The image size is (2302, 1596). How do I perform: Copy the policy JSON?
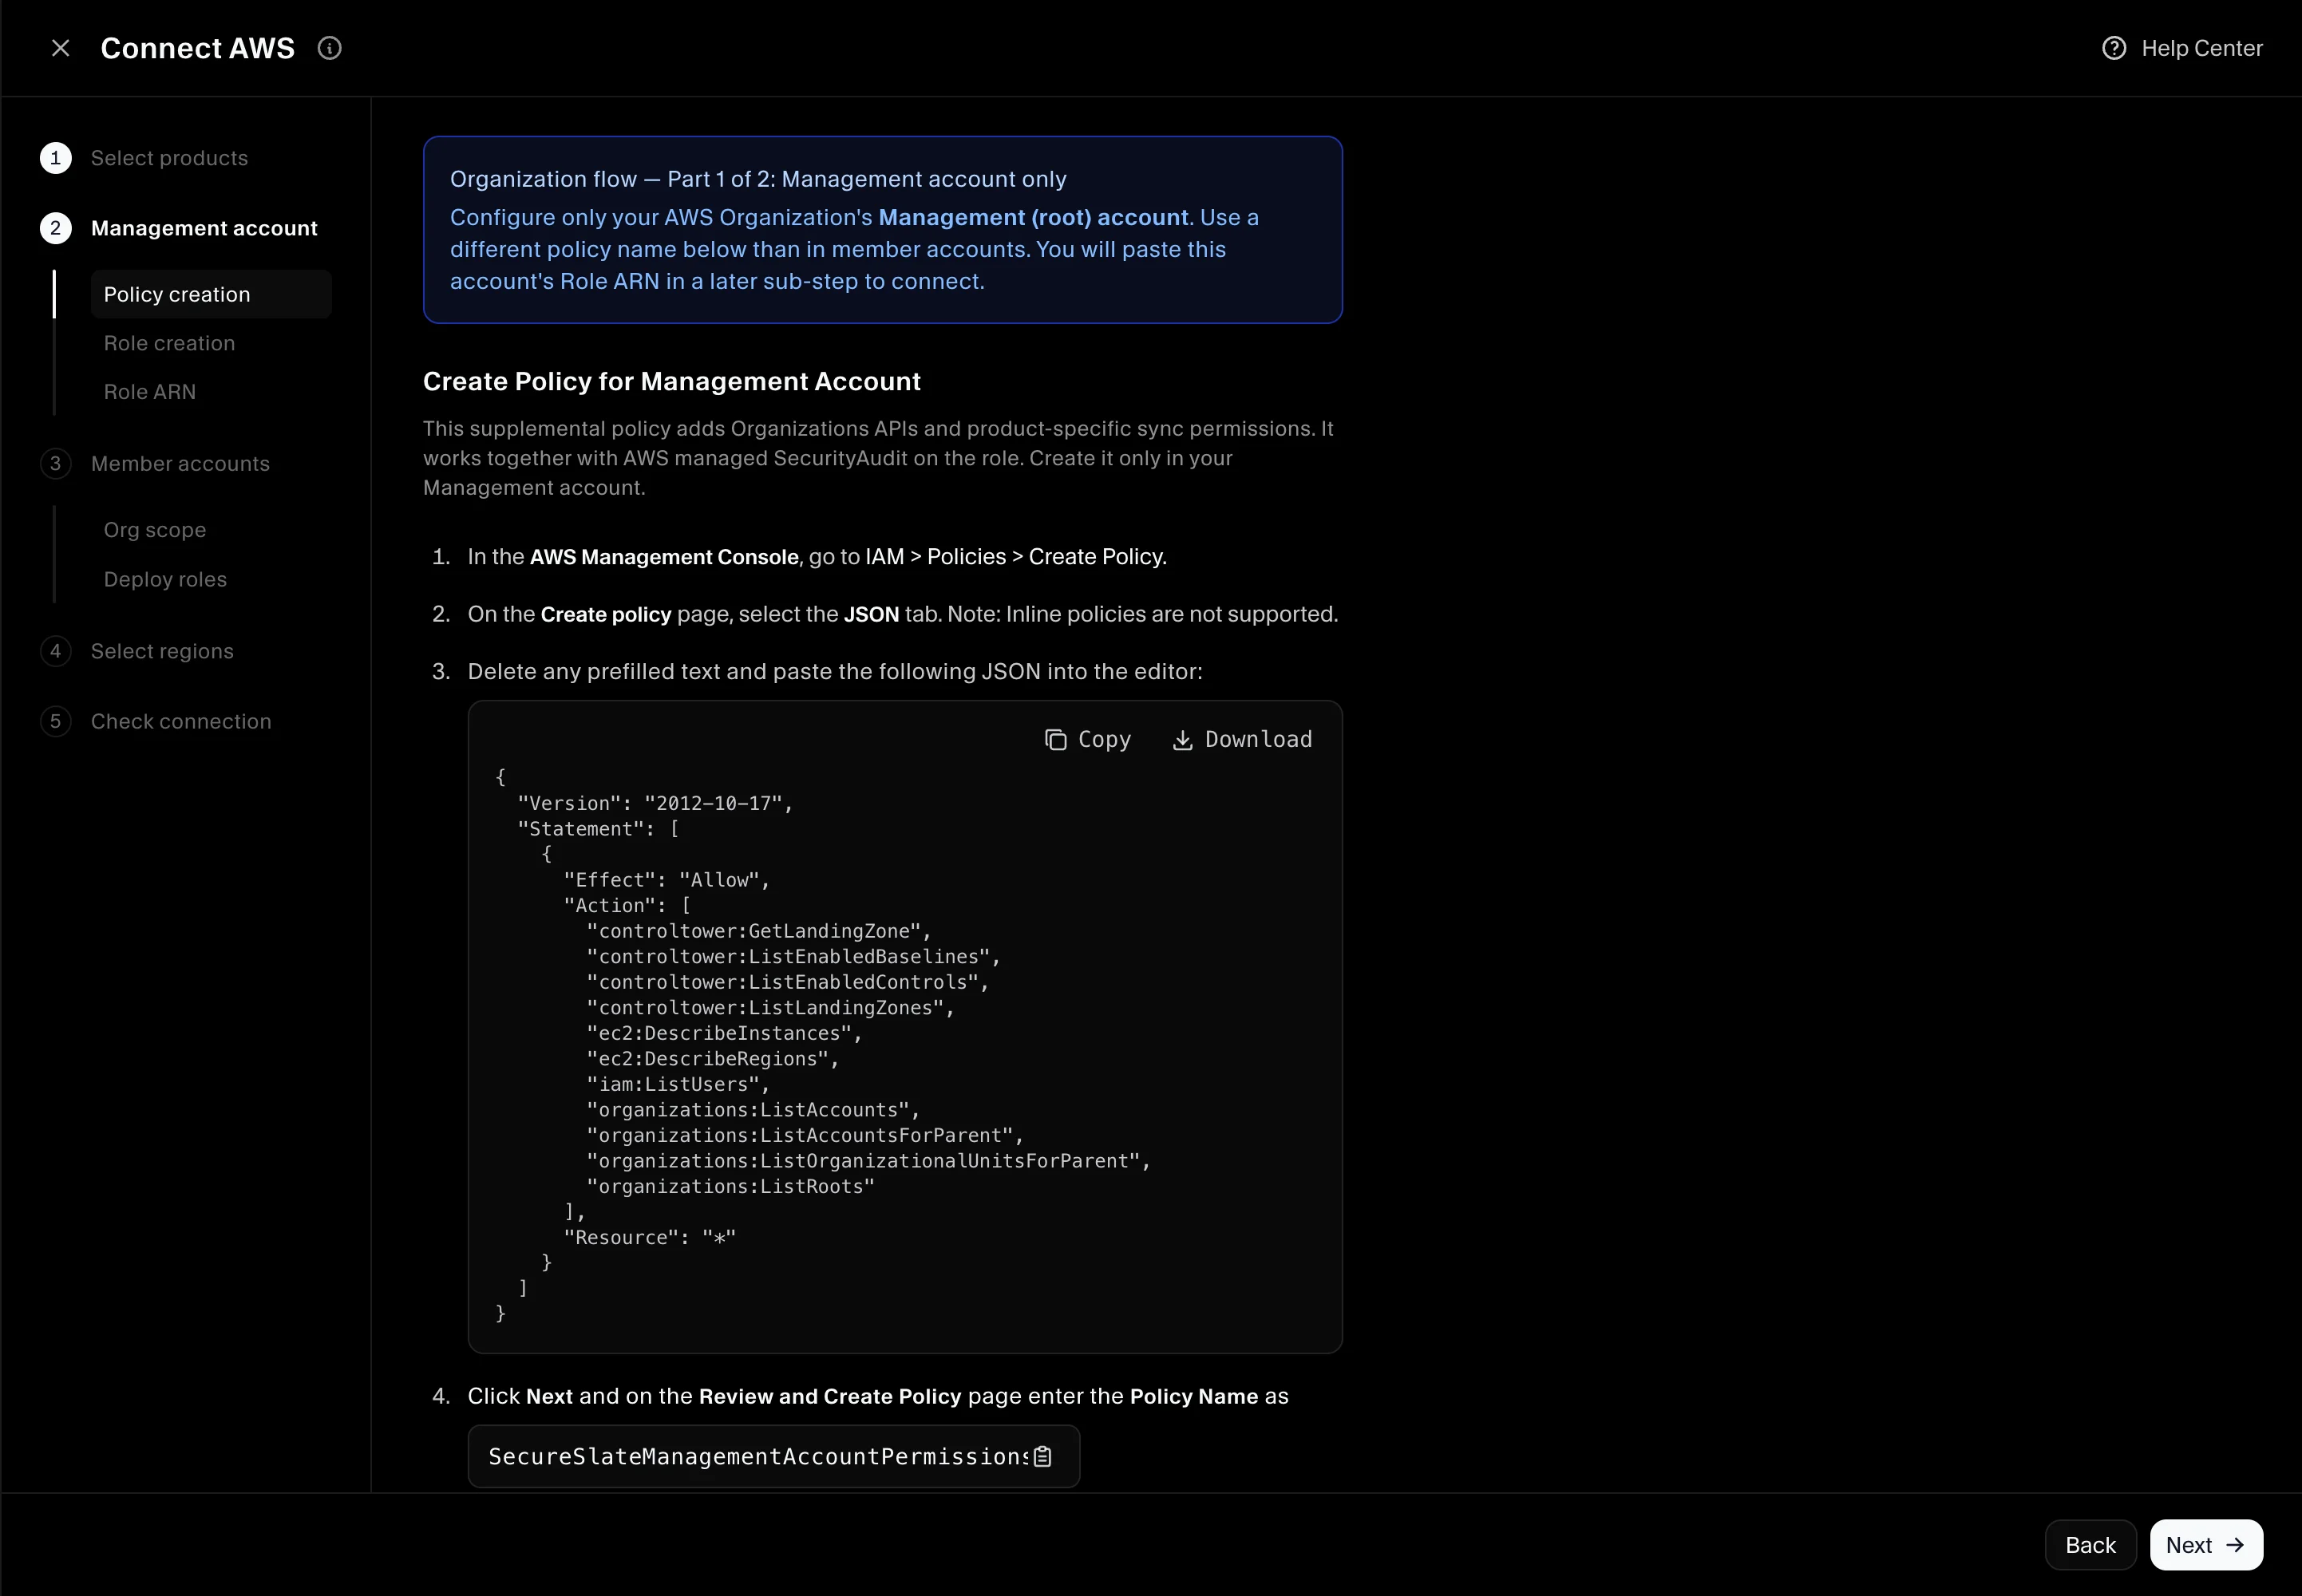[x=1088, y=739]
